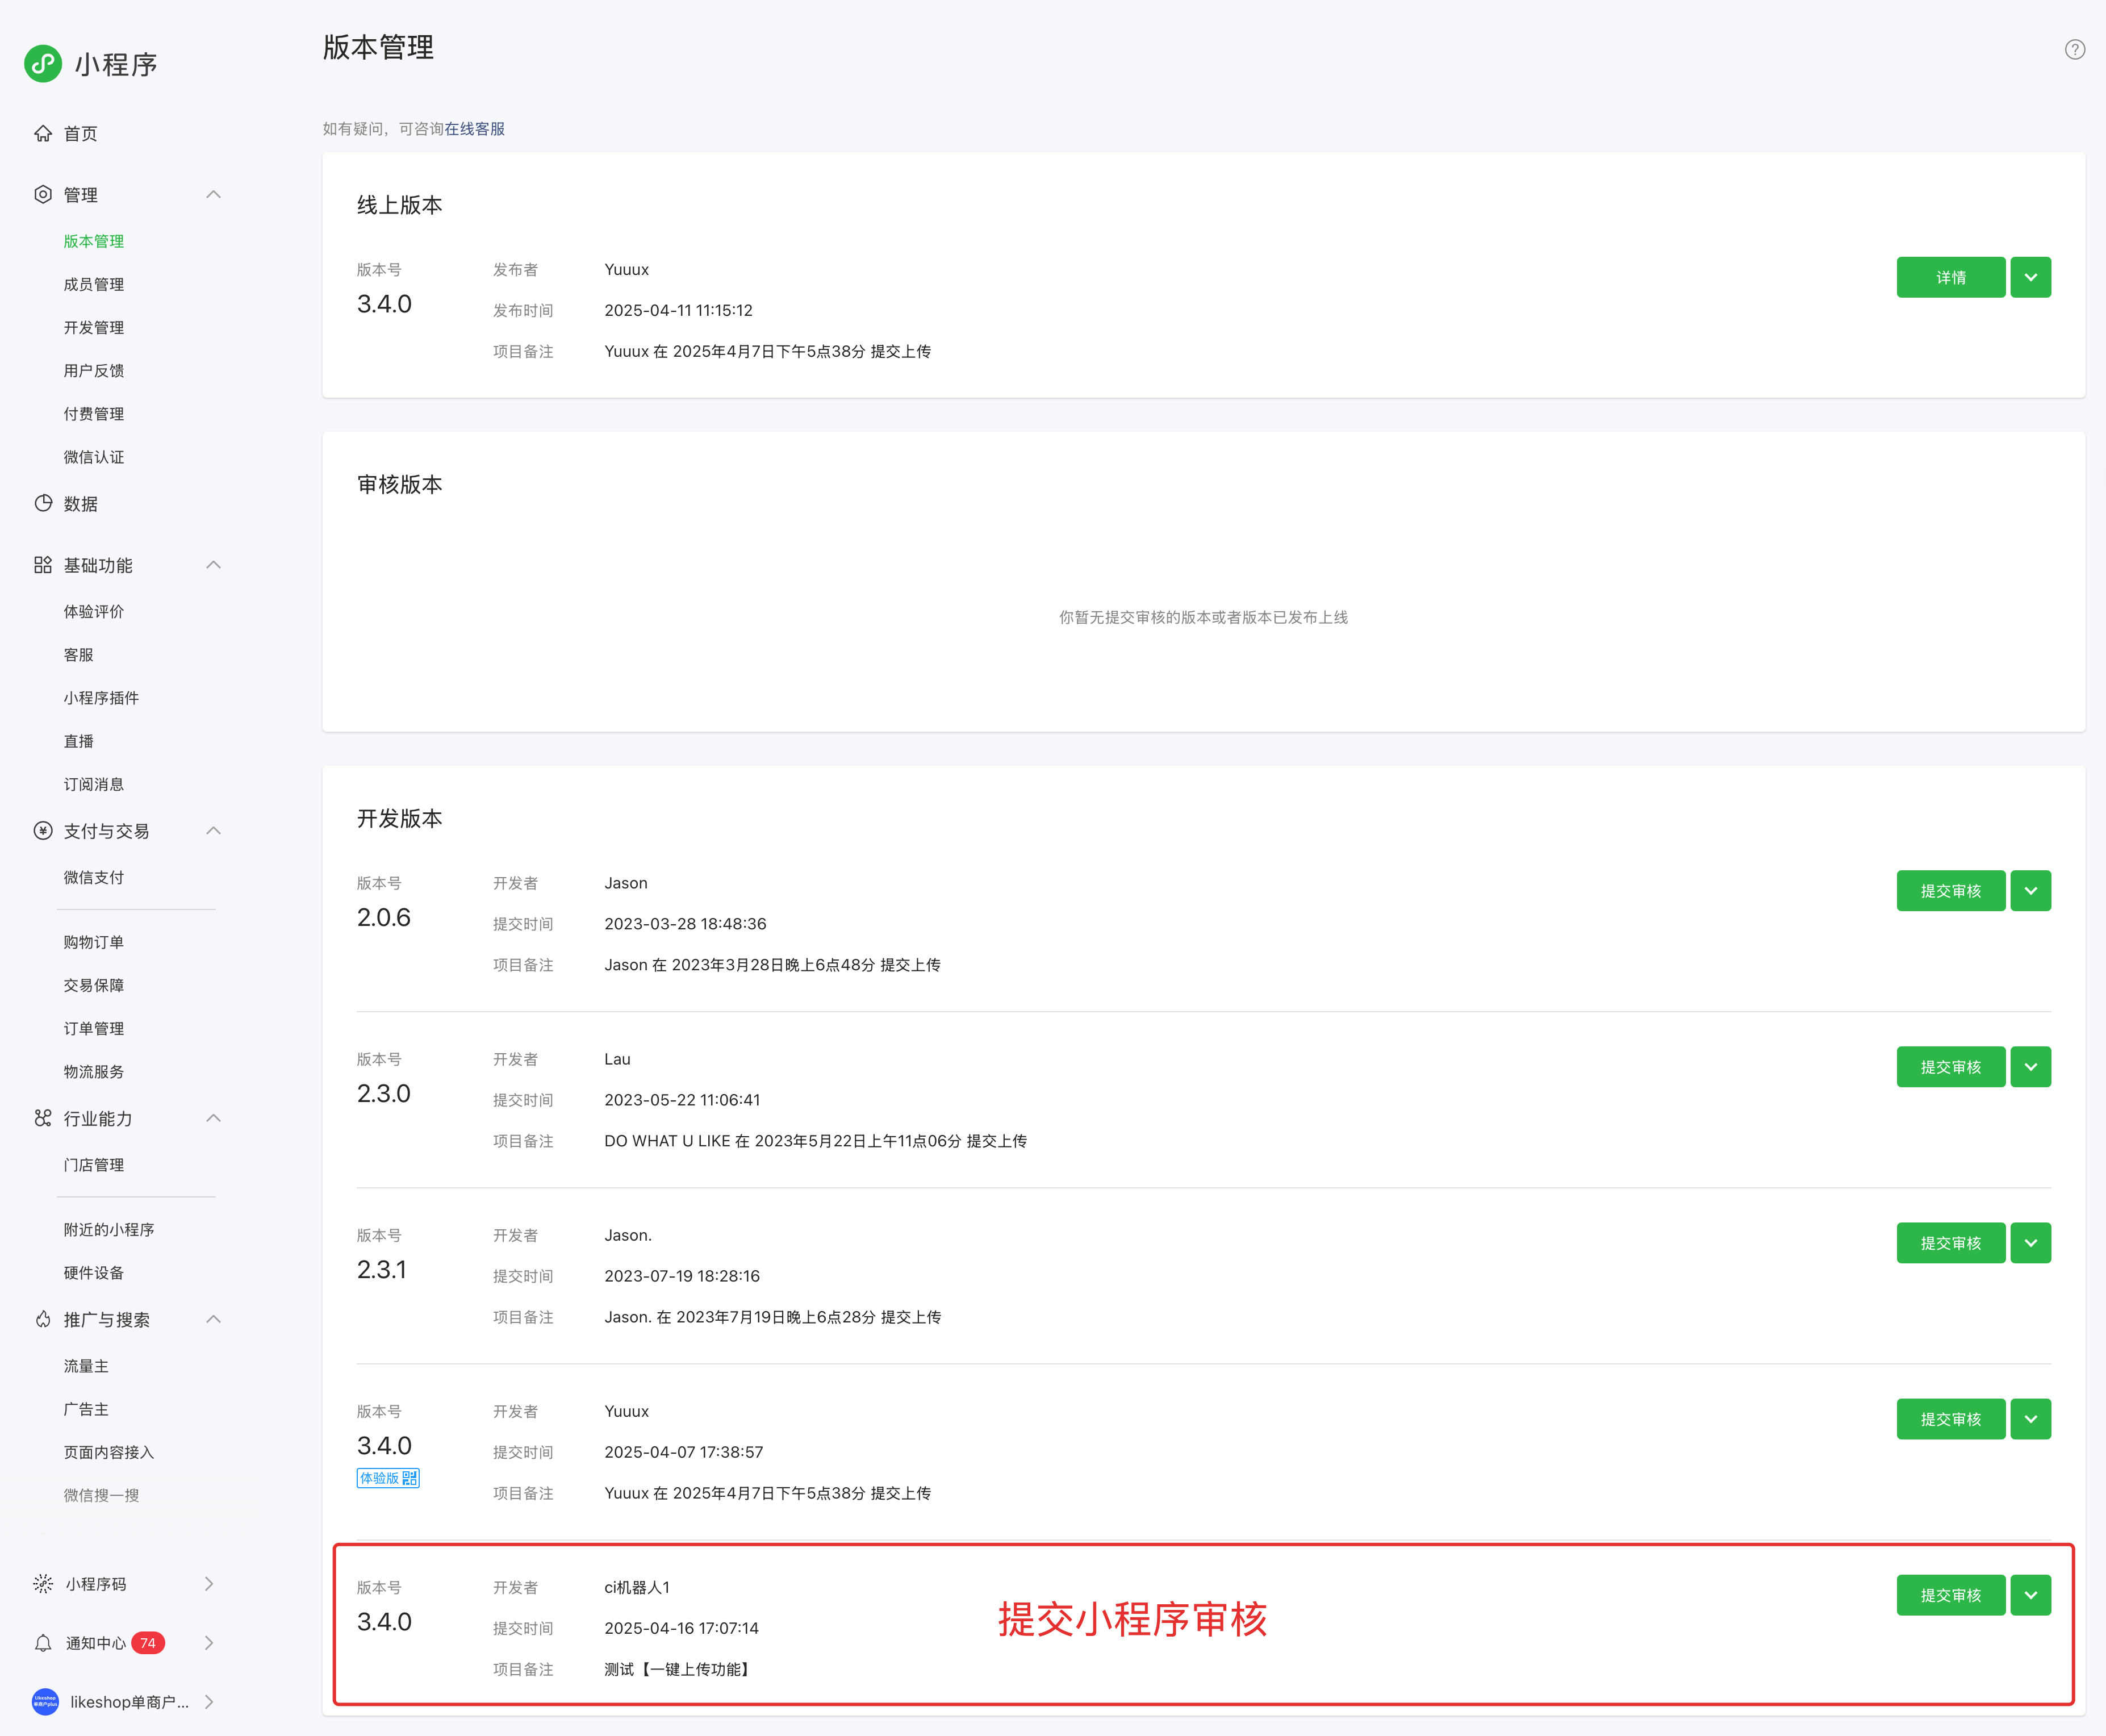Image resolution: width=2106 pixels, height=1736 pixels.
Task: Collapse the 推广与搜索 sidebar section
Action: coord(213,1319)
